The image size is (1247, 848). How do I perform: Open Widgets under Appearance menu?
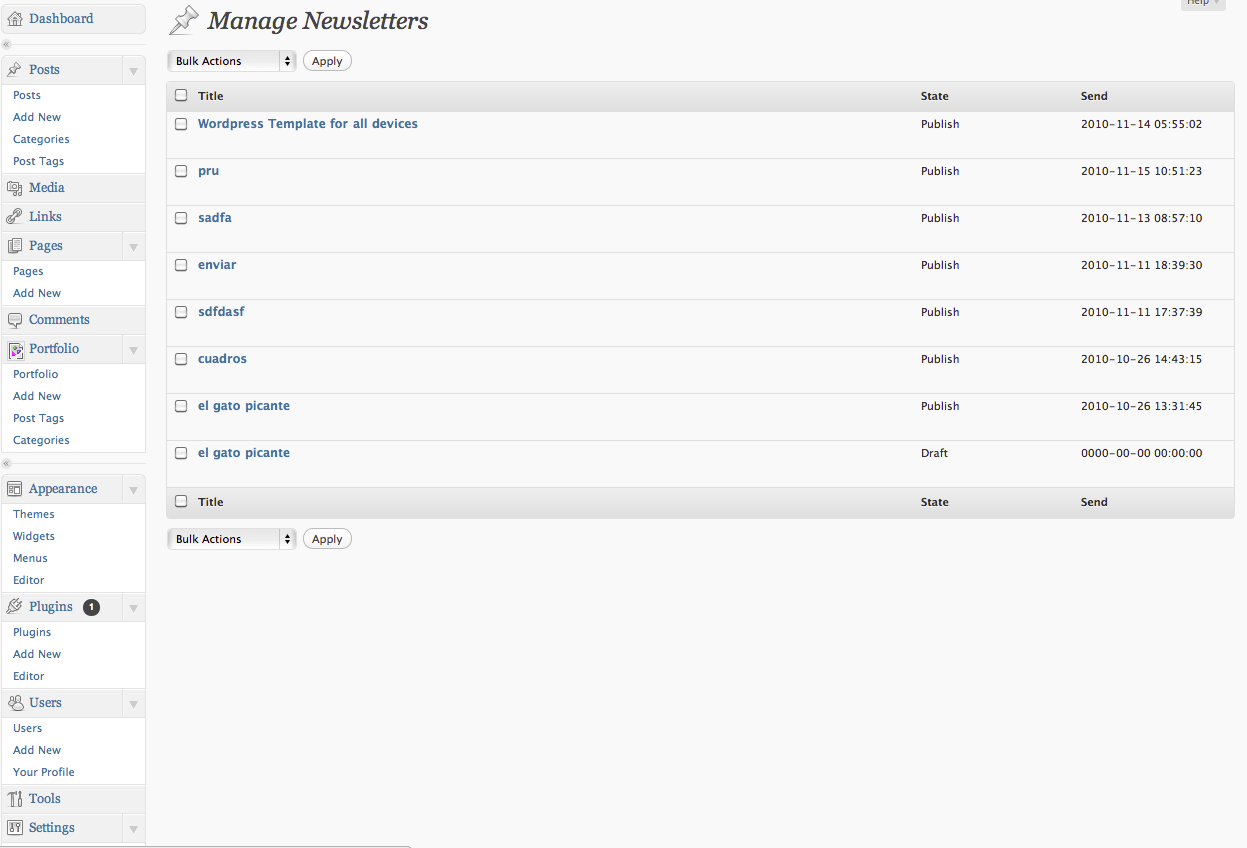click(34, 536)
